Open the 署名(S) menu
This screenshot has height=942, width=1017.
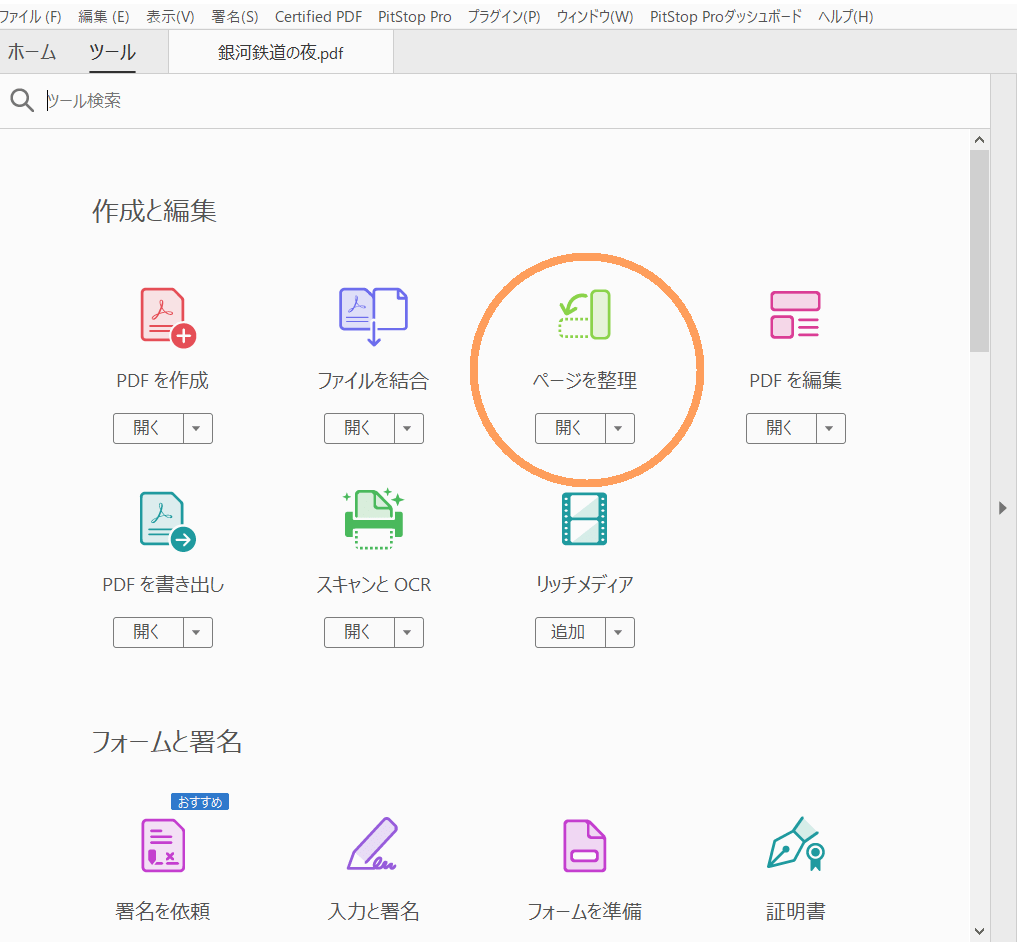[235, 17]
